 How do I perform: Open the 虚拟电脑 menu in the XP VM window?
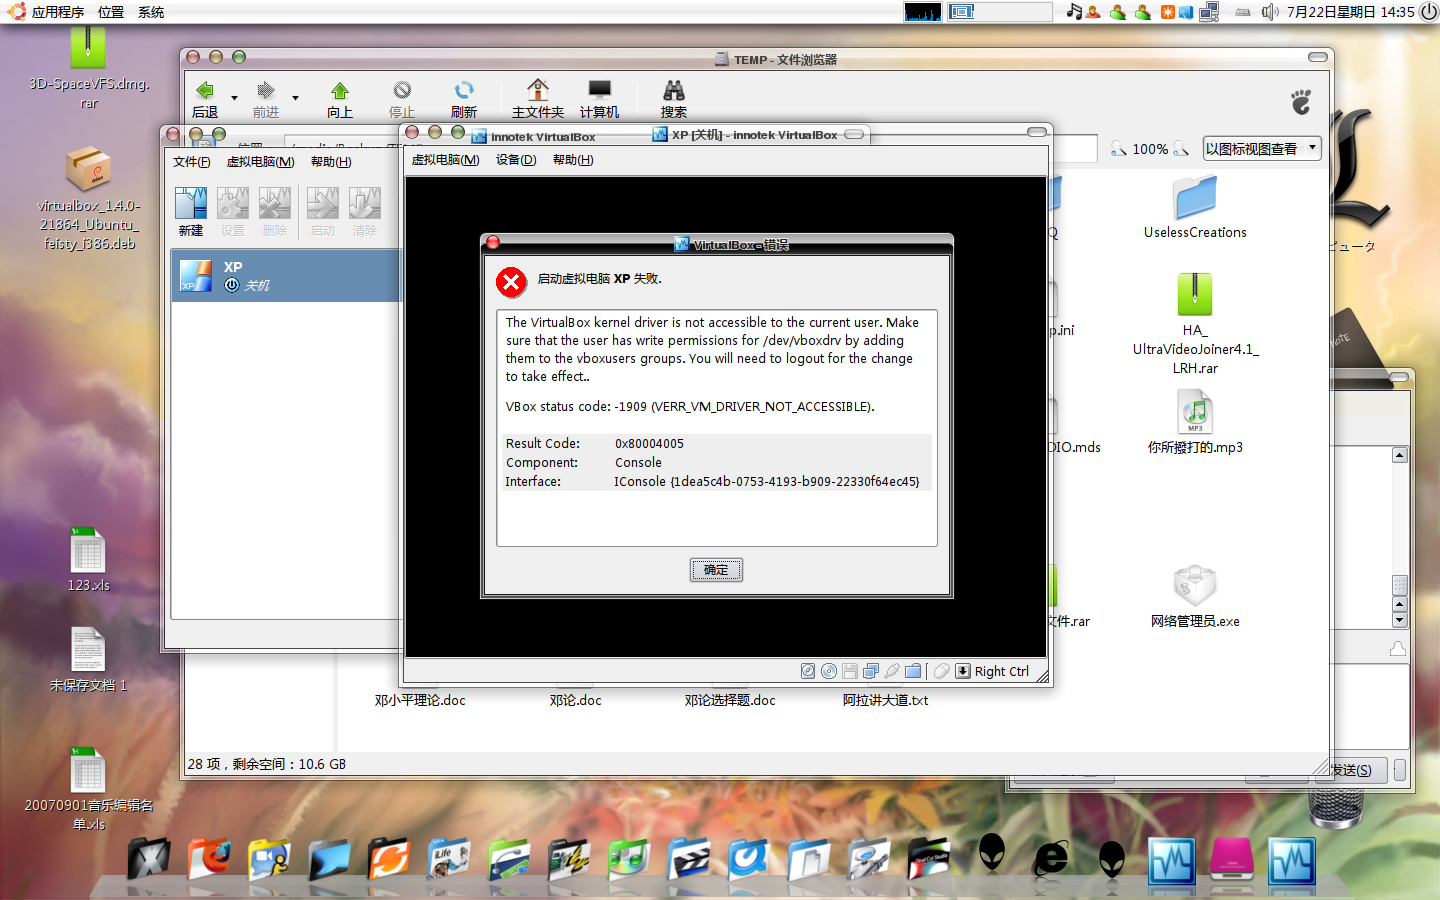tap(445, 160)
